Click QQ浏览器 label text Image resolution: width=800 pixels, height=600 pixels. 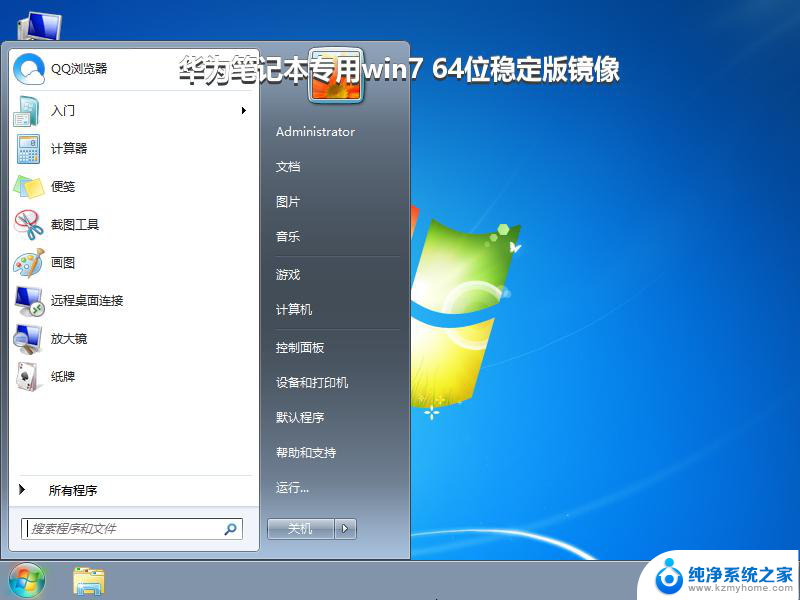point(79,69)
